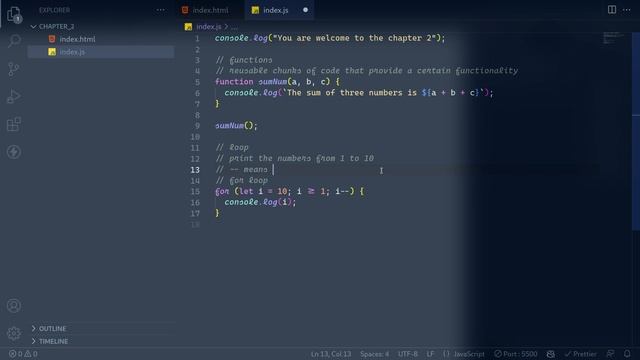The height and width of the screenshot is (360, 640).
Task: Click the sumNum() call on line 9
Action: tap(236, 126)
